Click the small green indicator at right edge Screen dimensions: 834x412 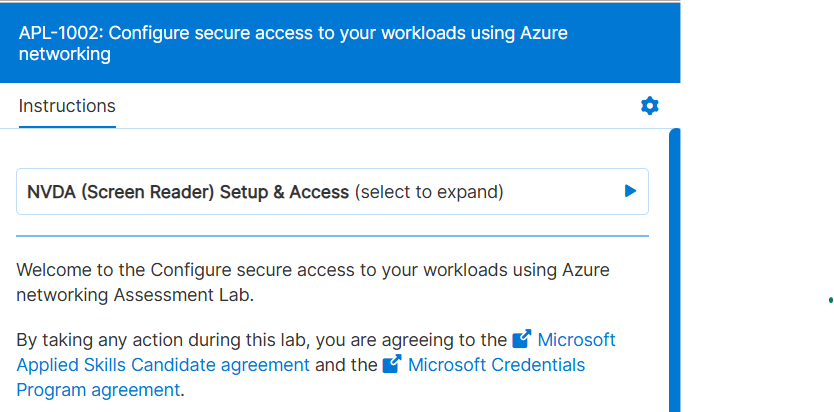831,299
